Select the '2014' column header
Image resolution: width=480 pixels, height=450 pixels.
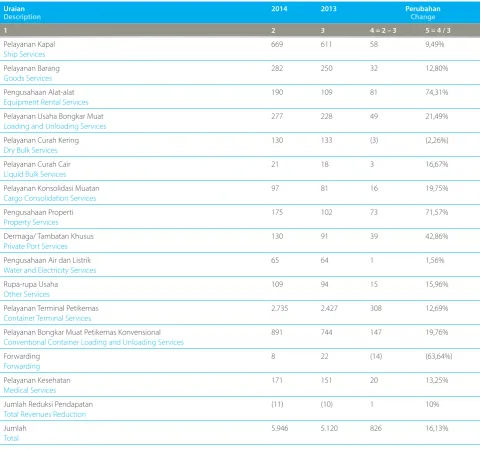(279, 9)
